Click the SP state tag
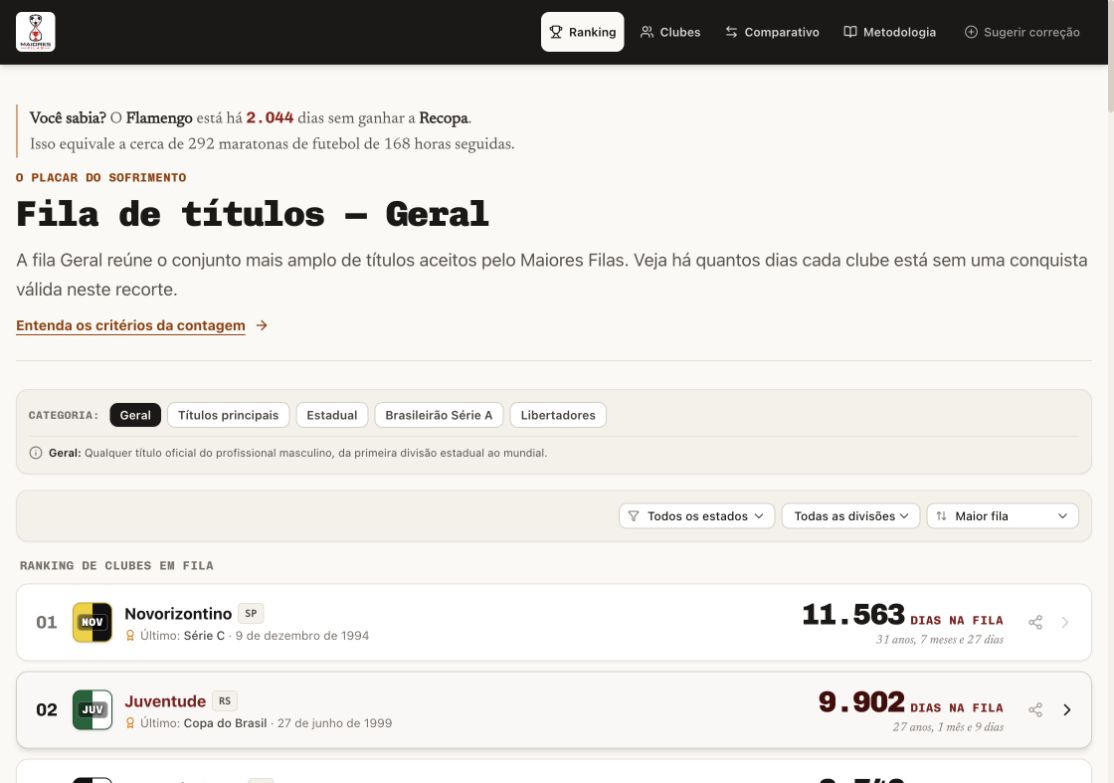Screen dimensions: 1114x783 251,613
